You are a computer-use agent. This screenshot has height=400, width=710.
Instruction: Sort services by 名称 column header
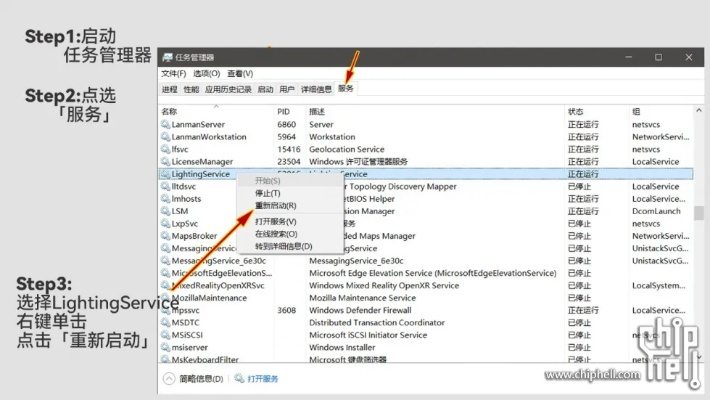point(170,111)
